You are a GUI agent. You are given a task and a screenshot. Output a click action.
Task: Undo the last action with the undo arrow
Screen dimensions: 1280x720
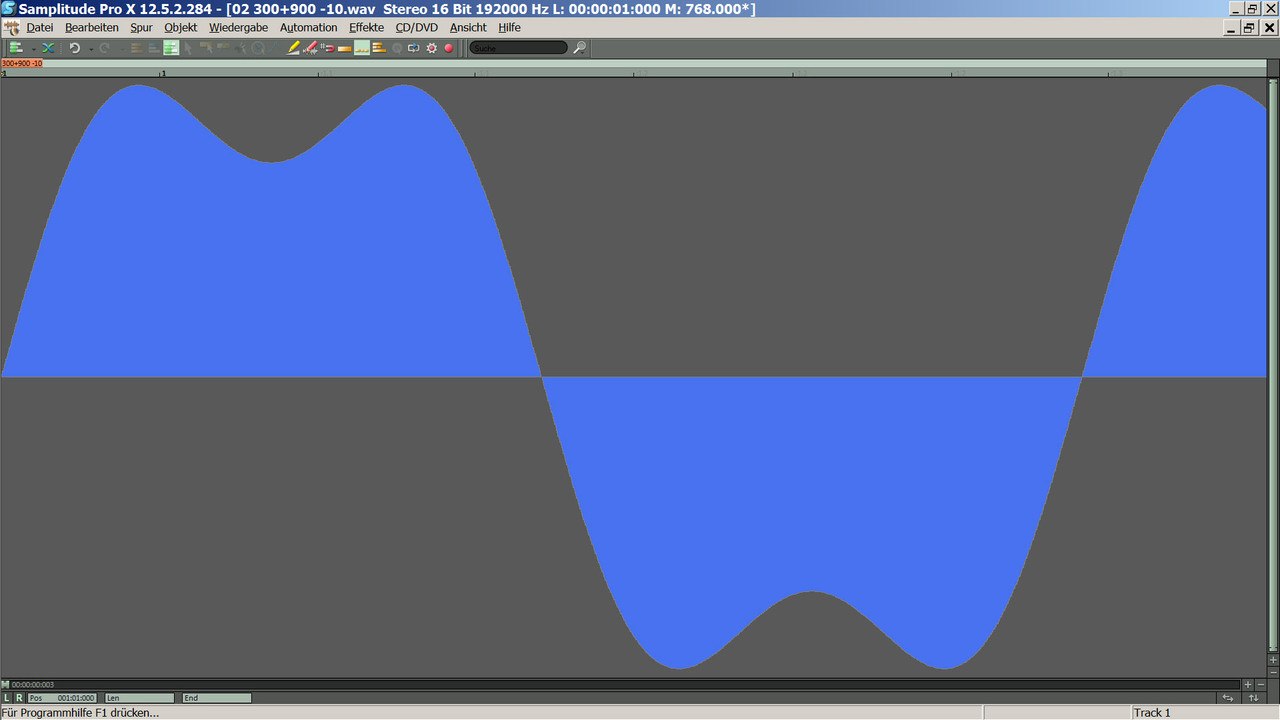coord(74,48)
